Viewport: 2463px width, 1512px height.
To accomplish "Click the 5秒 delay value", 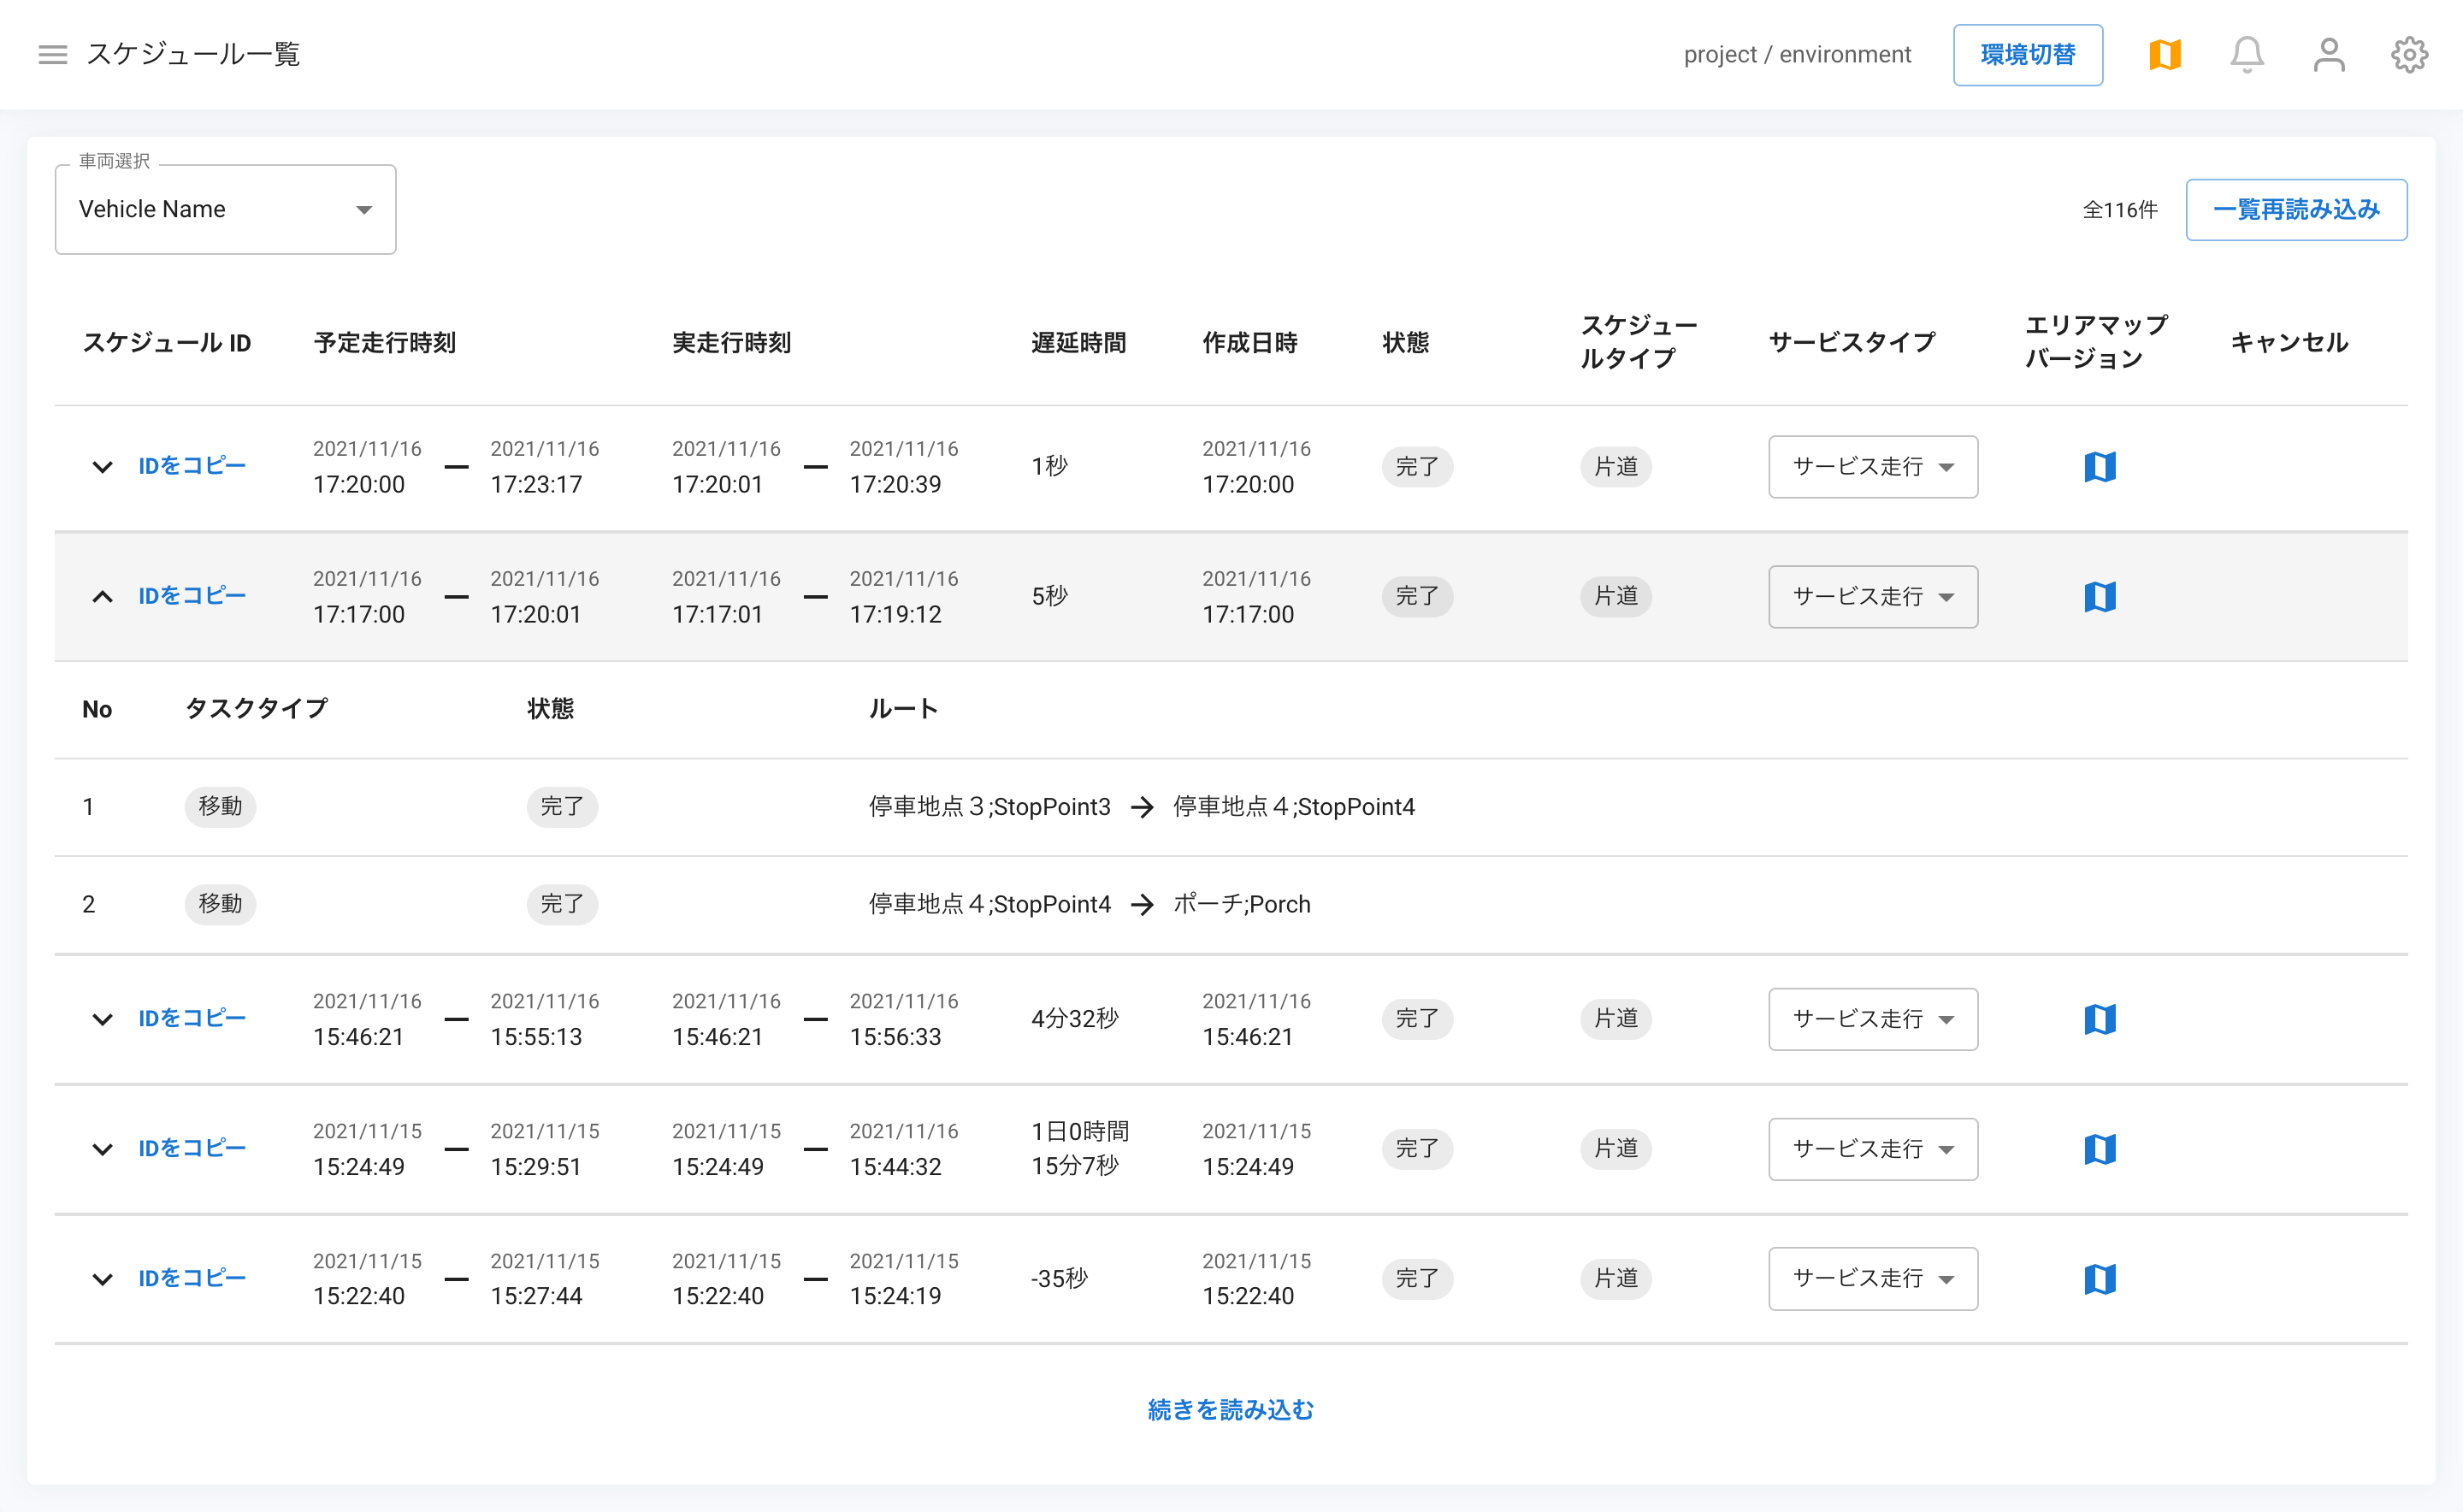I will 1049,596.
